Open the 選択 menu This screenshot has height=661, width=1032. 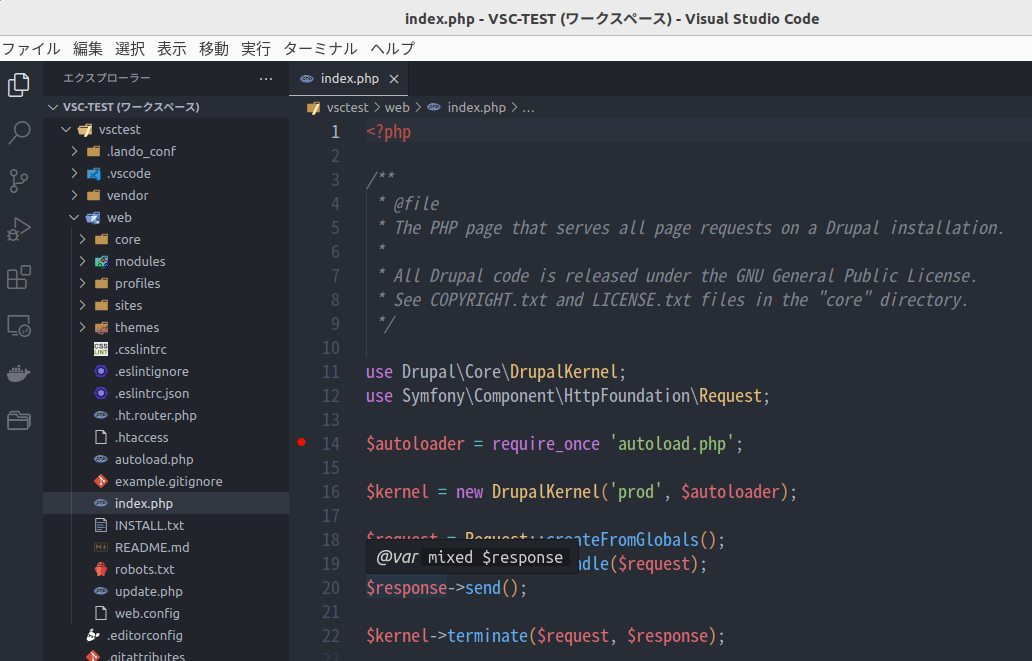[x=130, y=49]
